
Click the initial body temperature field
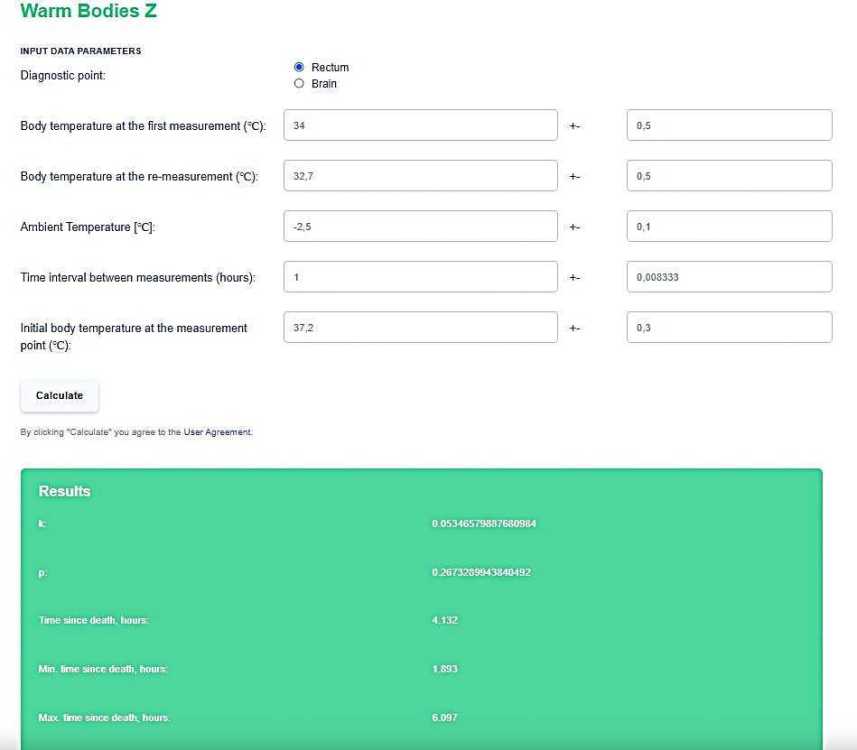420,327
